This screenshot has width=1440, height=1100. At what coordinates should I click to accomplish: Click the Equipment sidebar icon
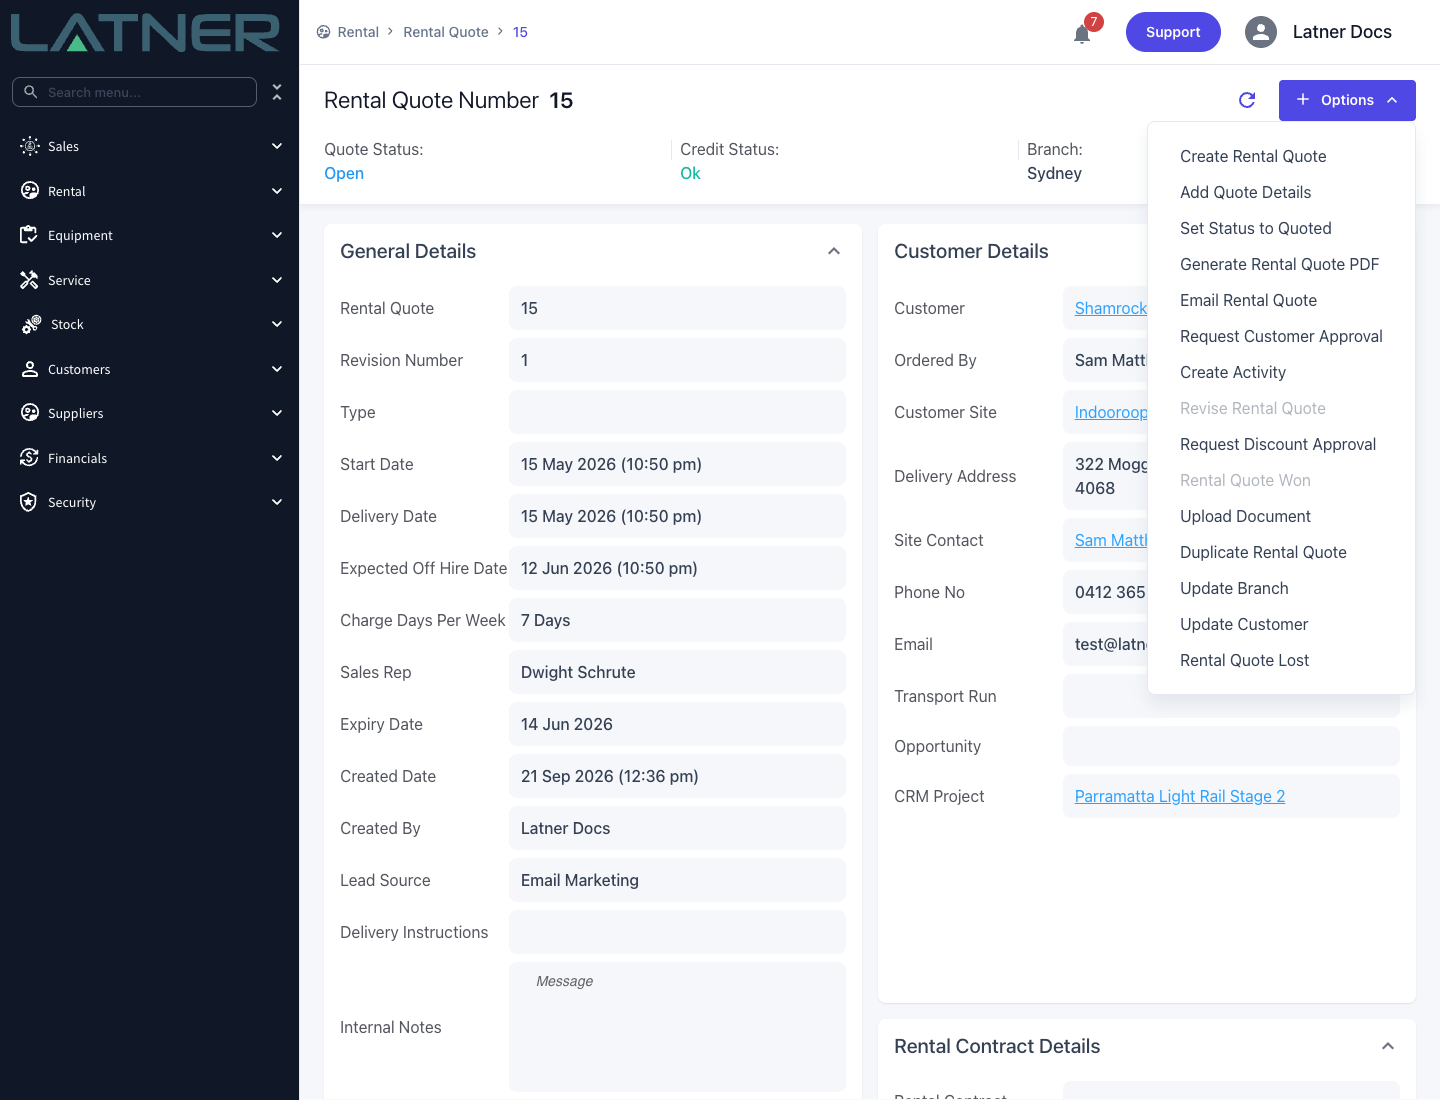29,235
